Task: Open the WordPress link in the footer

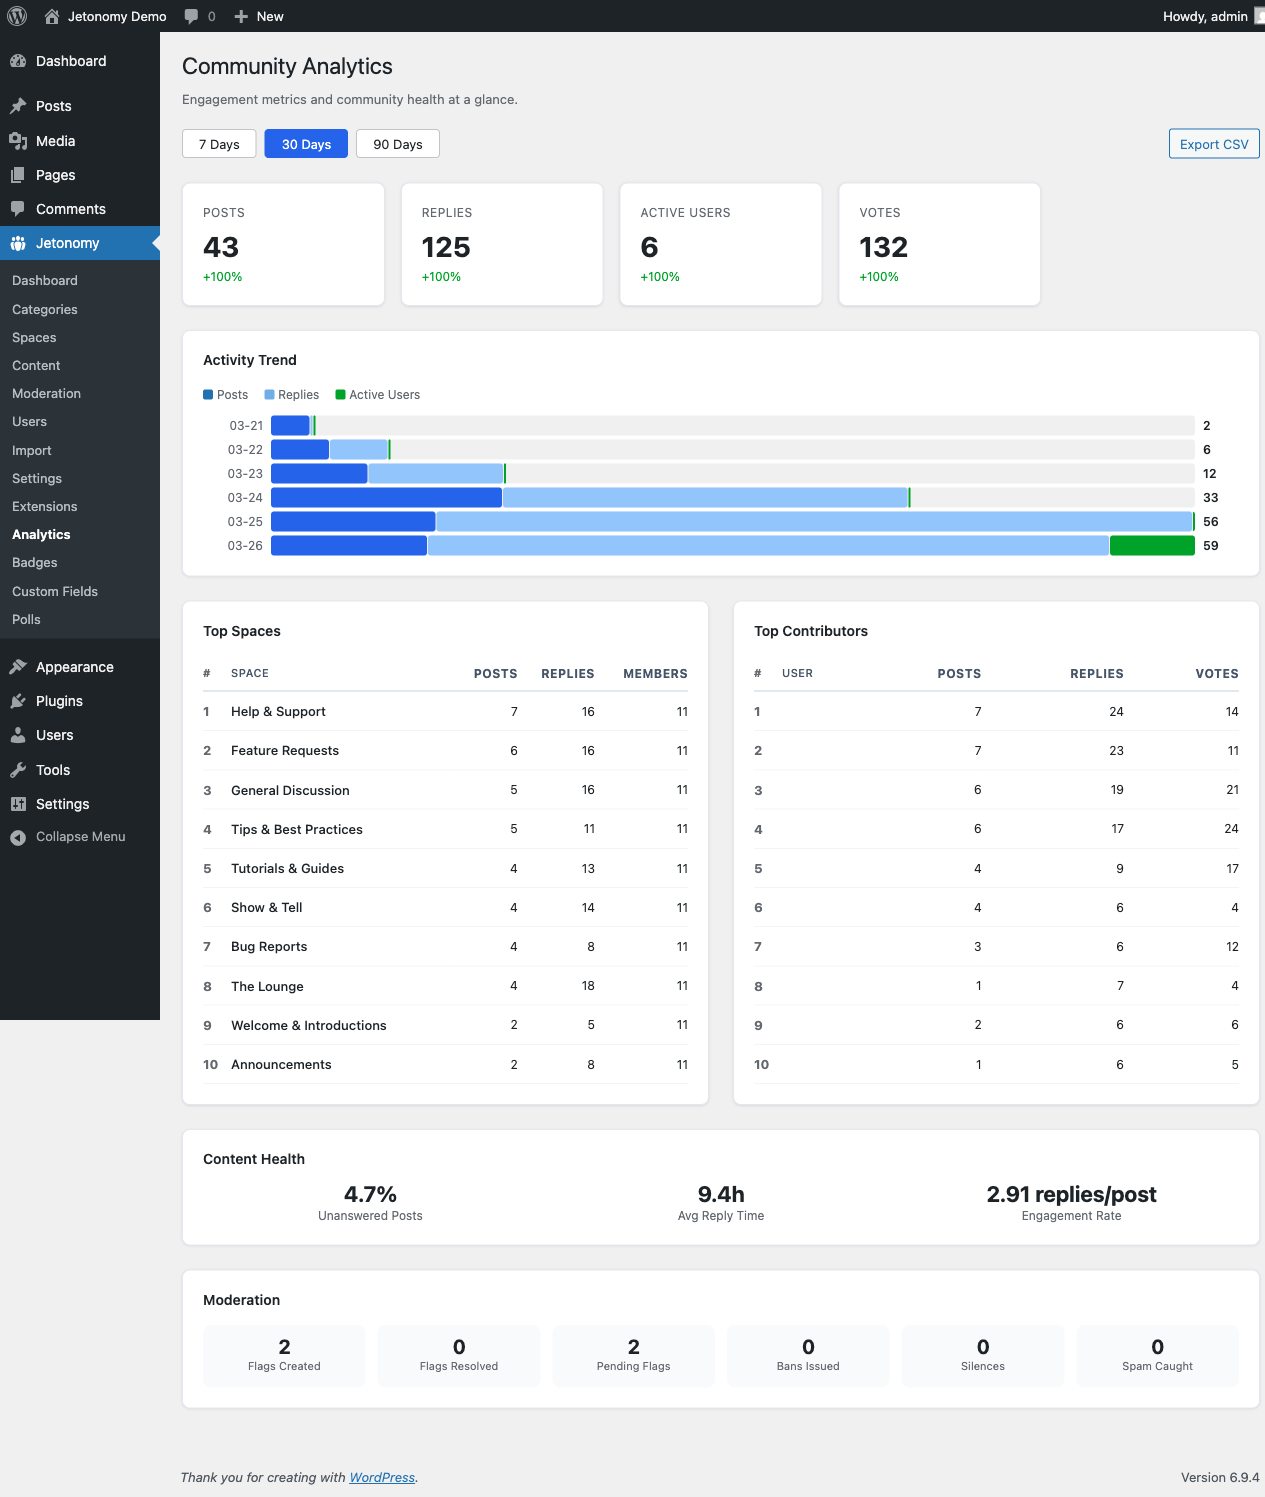Action: 382,1477
